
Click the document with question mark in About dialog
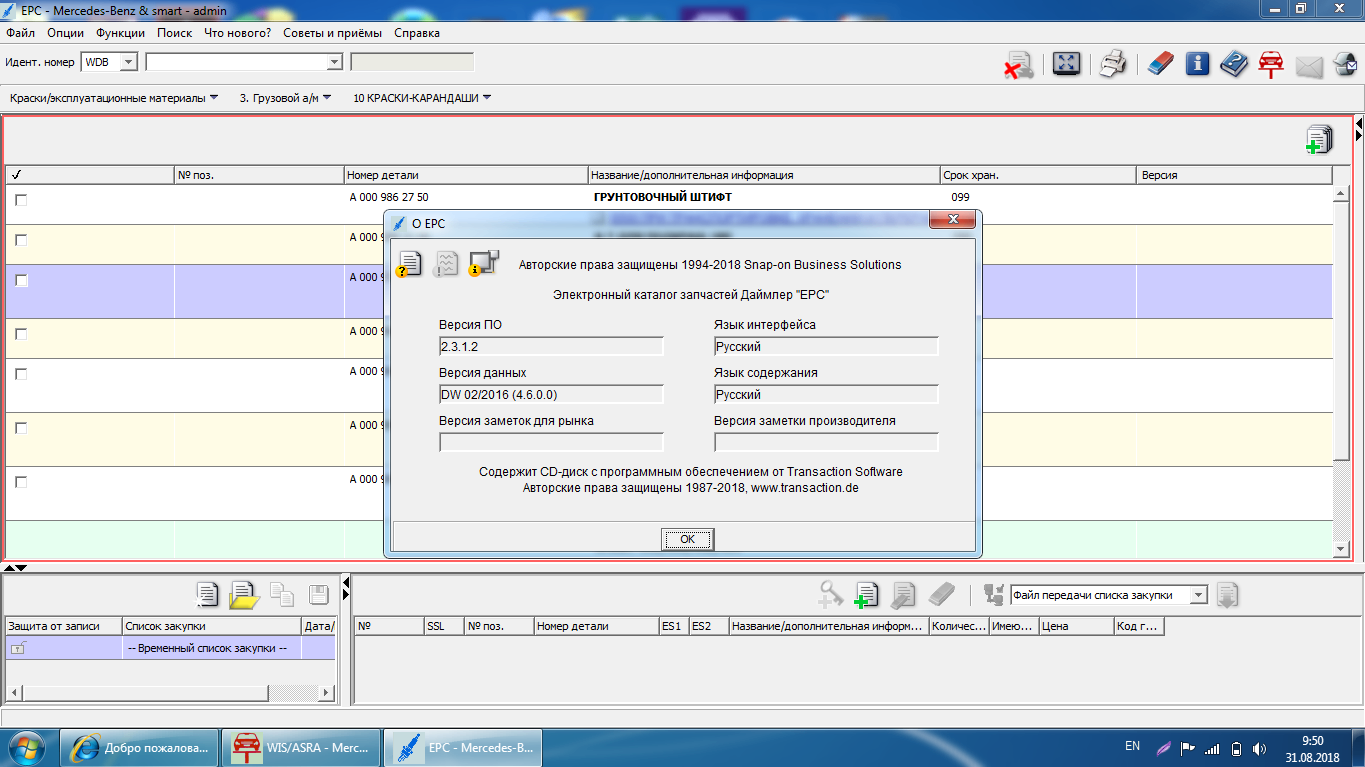(409, 264)
